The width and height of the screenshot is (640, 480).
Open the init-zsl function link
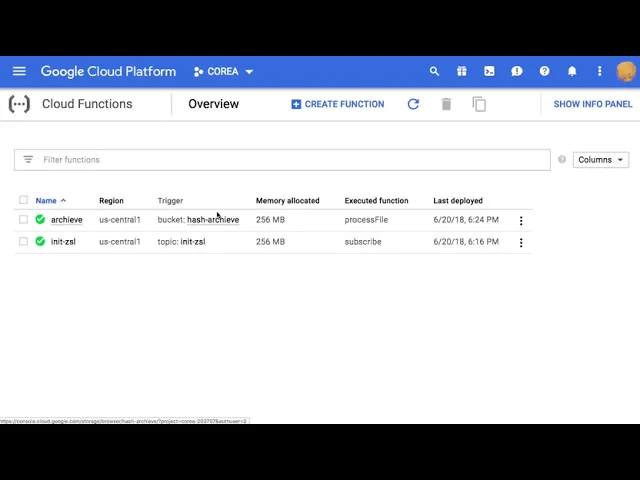click(x=63, y=242)
